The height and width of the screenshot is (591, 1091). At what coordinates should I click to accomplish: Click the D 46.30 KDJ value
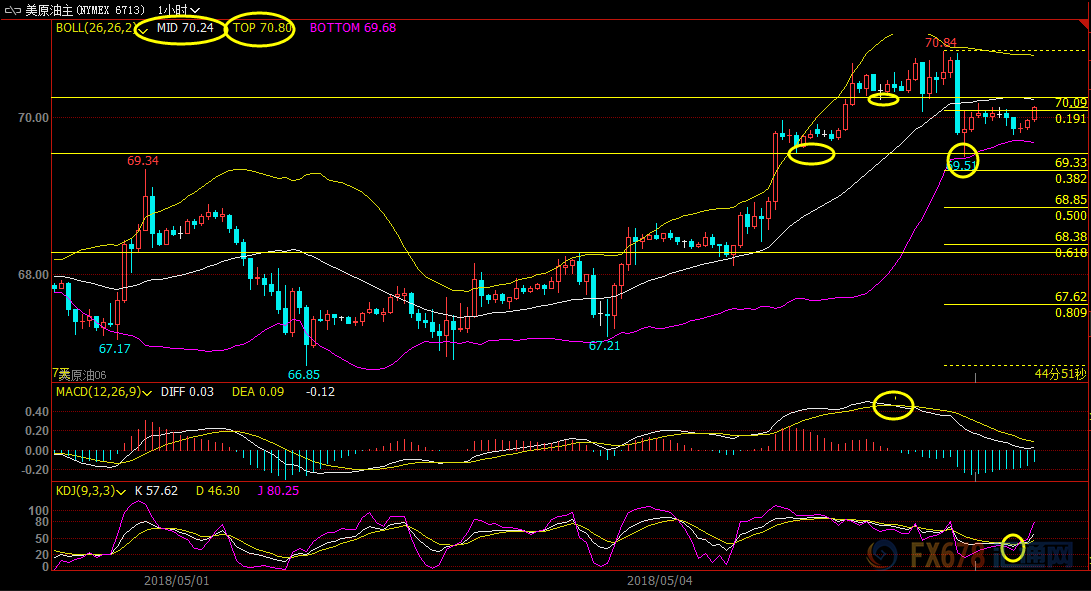point(218,491)
